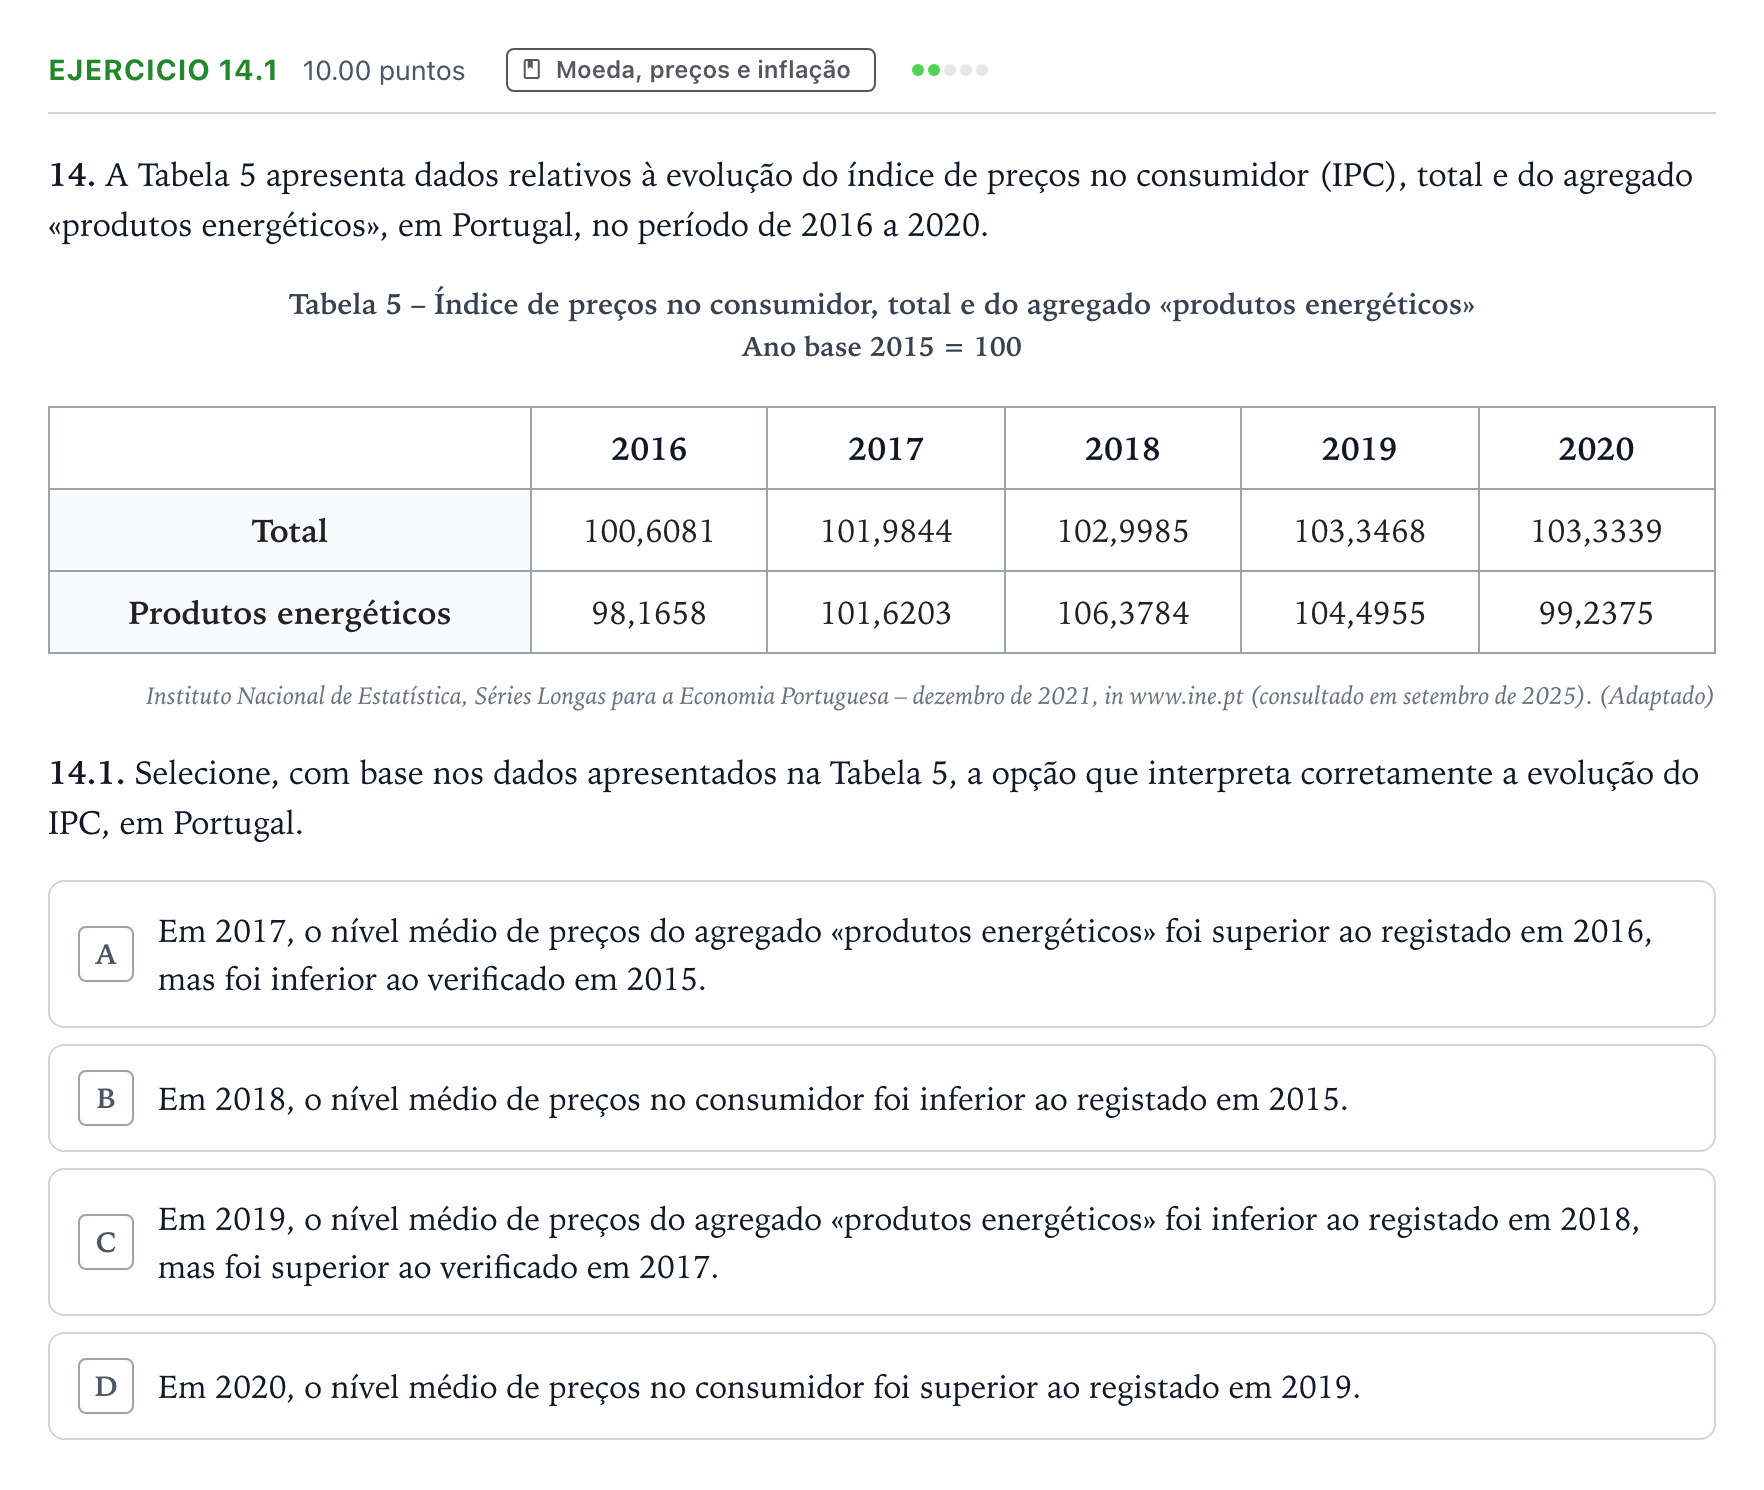Choose answer text about 2019 produtos energéticos
Screen dimensions: 1764x1490
pyautogui.click(x=899, y=1243)
